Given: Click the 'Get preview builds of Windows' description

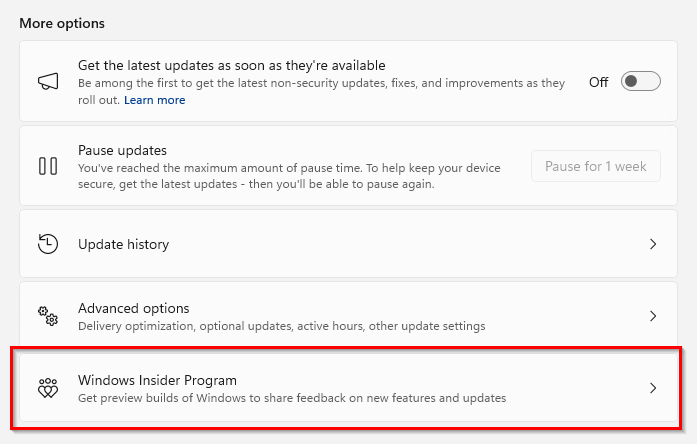Looking at the screenshot, I should click(x=292, y=398).
